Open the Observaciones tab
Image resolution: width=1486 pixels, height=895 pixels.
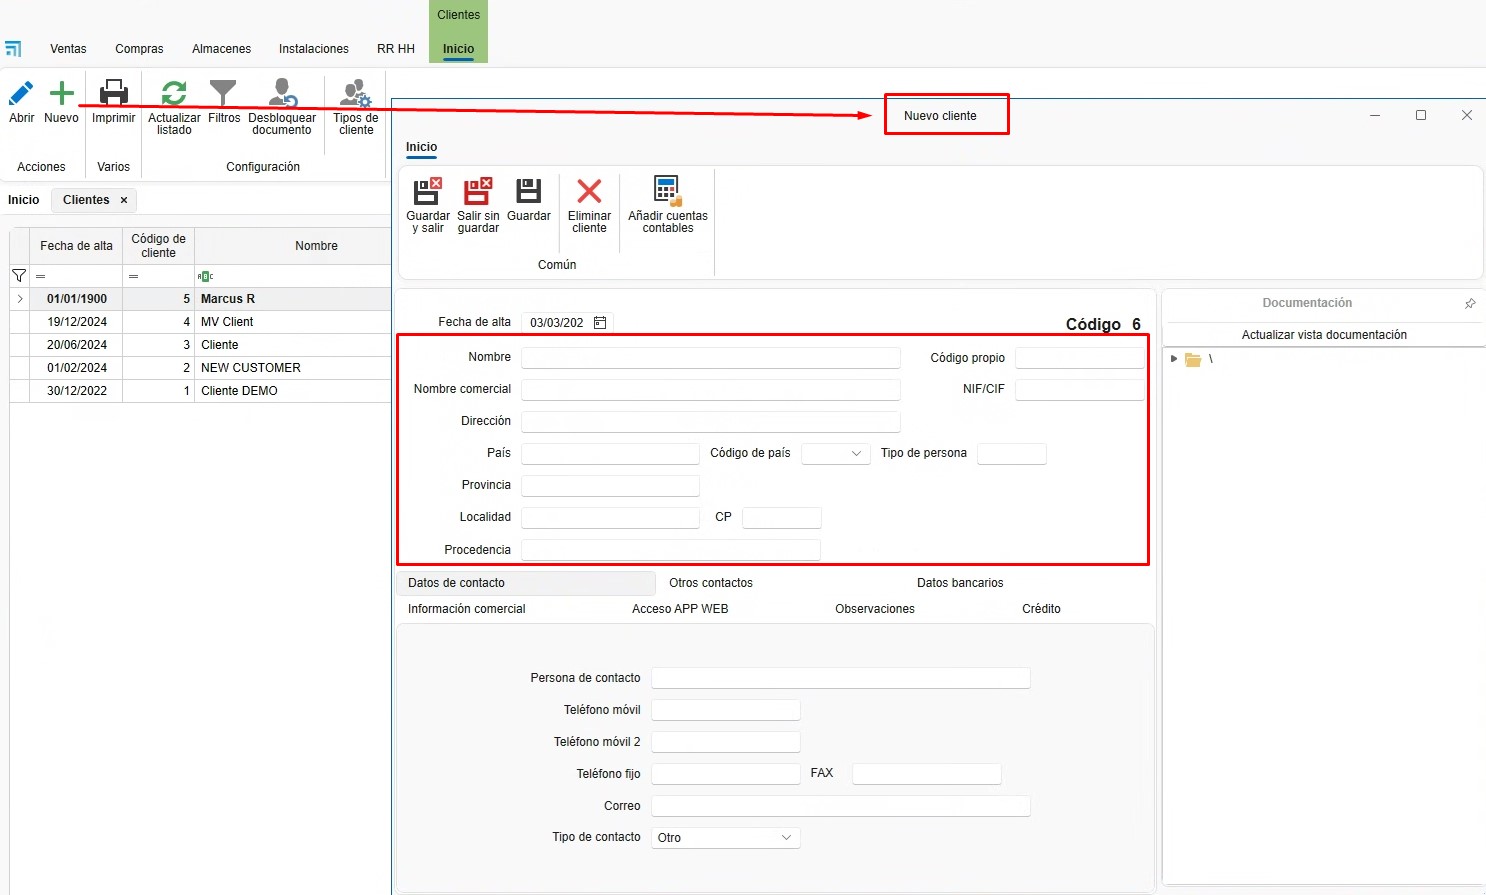[875, 609]
